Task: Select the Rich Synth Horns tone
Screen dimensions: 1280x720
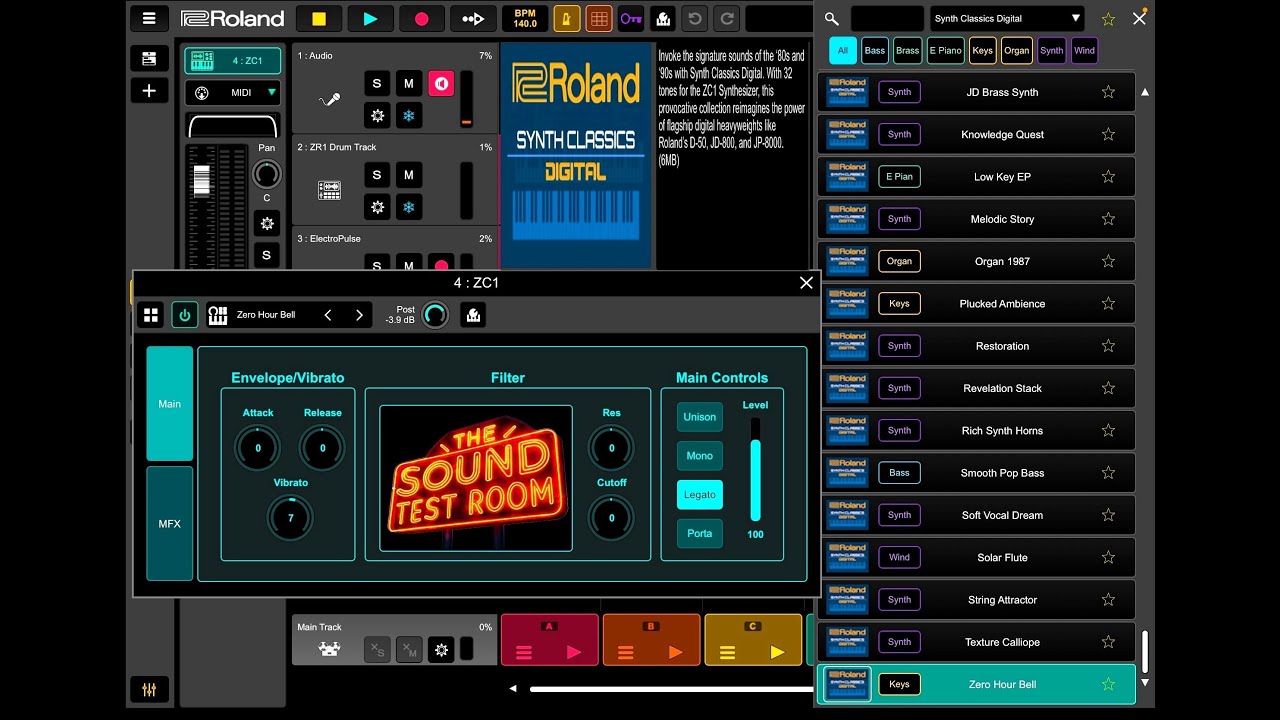Action: (x=976, y=431)
